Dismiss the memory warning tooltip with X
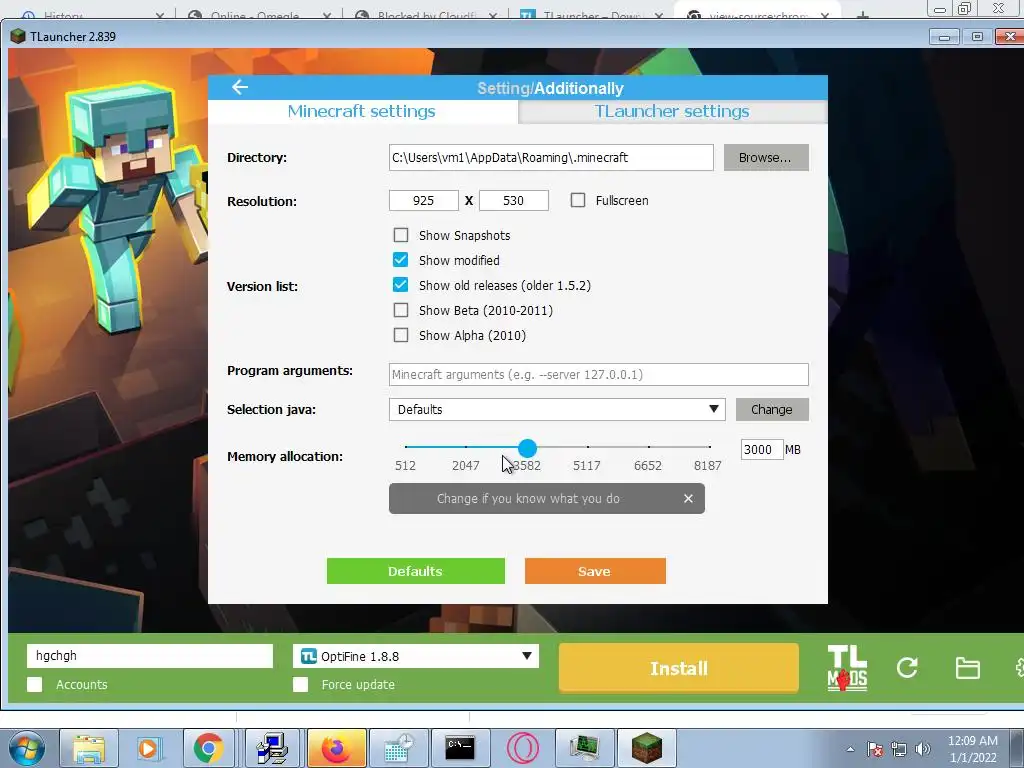Image resolution: width=1024 pixels, height=768 pixels. 688,498
